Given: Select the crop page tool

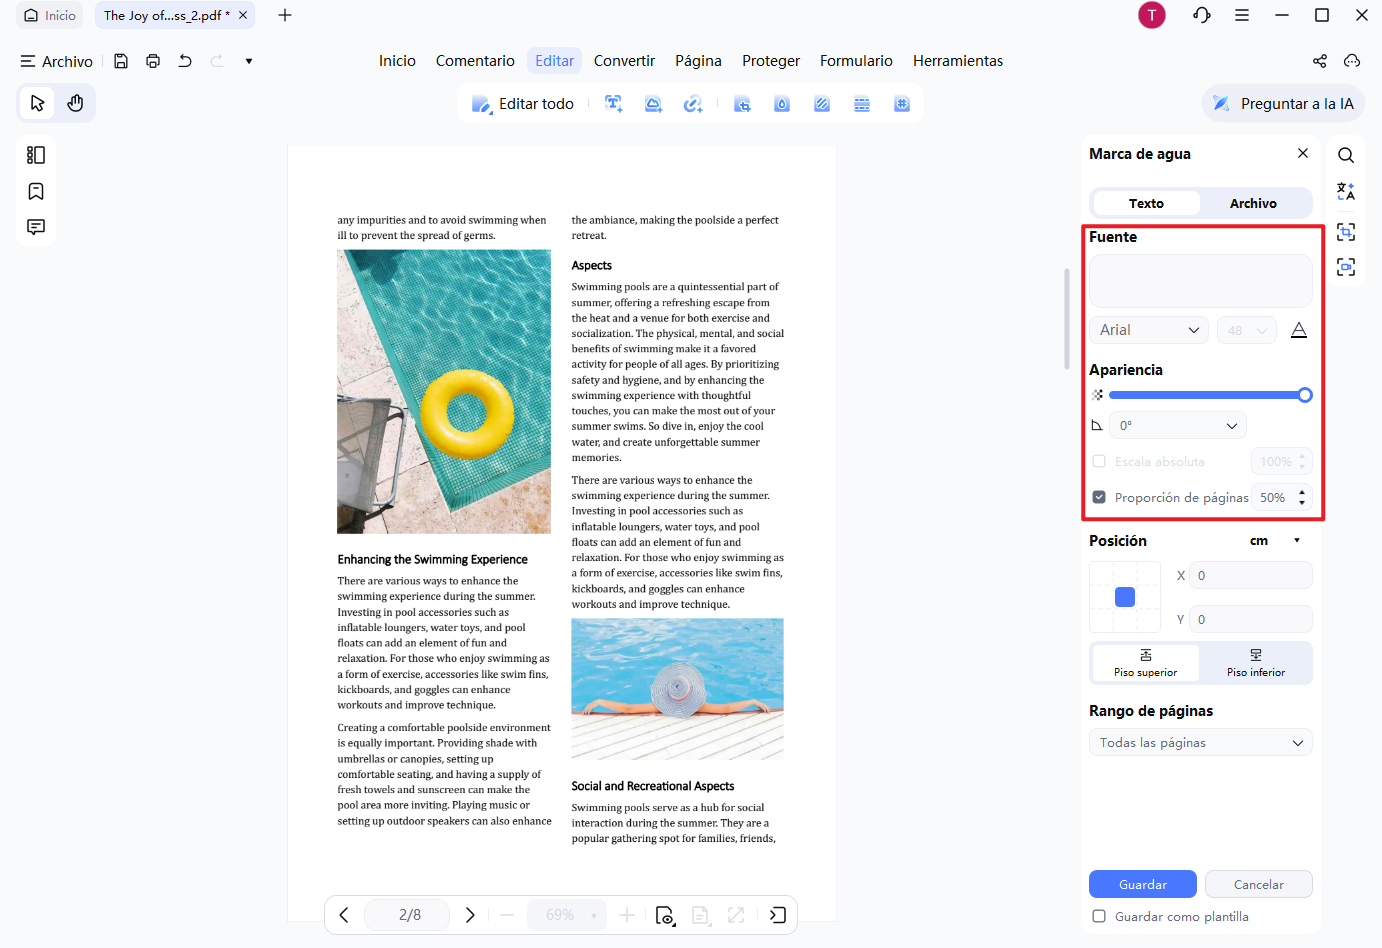Looking at the screenshot, I should point(742,104).
